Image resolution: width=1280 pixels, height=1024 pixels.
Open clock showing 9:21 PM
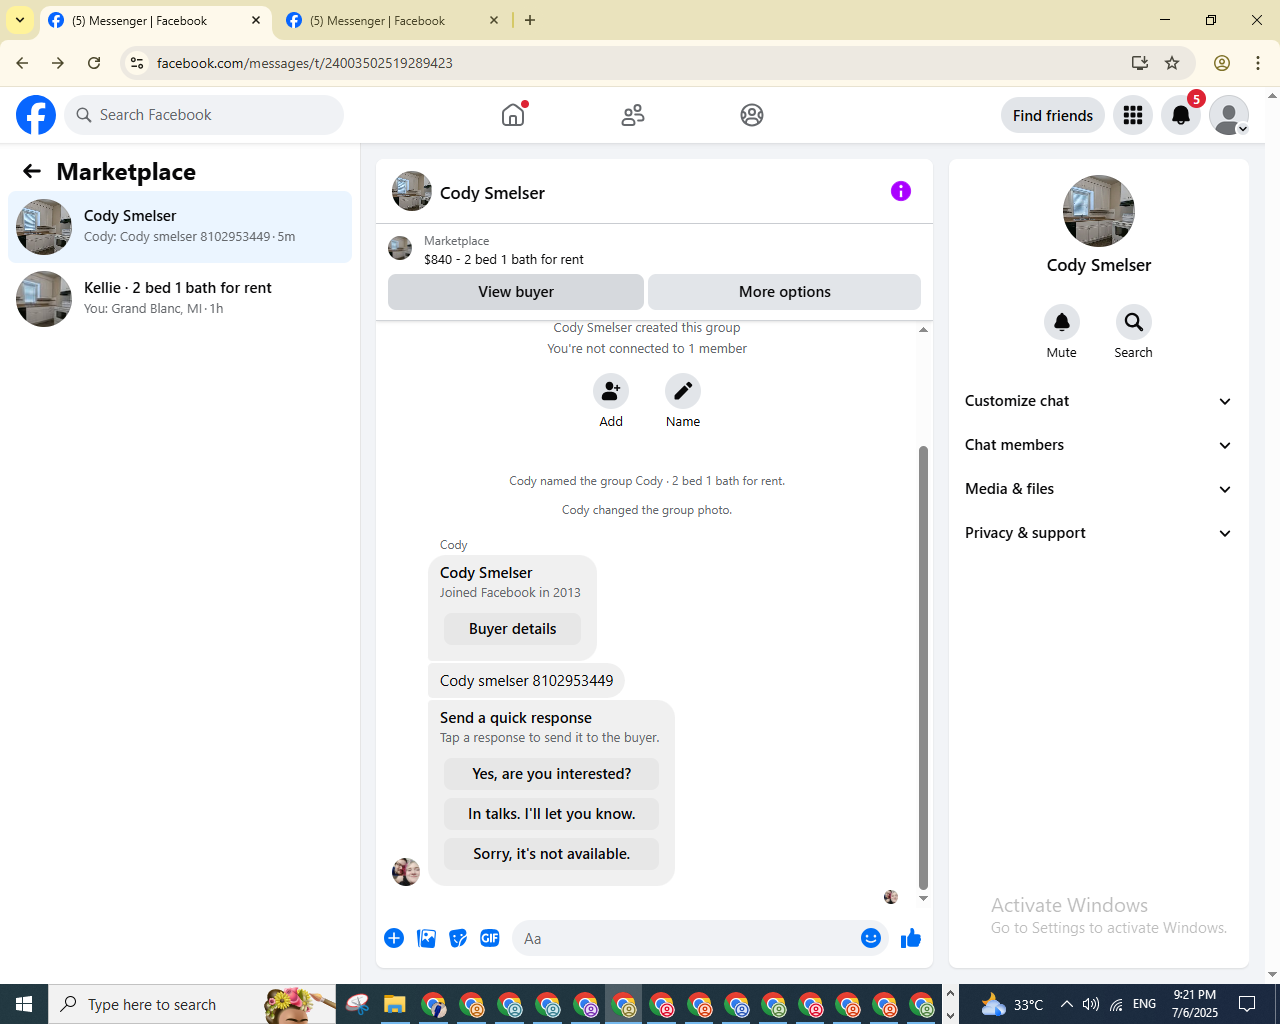1195,1004
